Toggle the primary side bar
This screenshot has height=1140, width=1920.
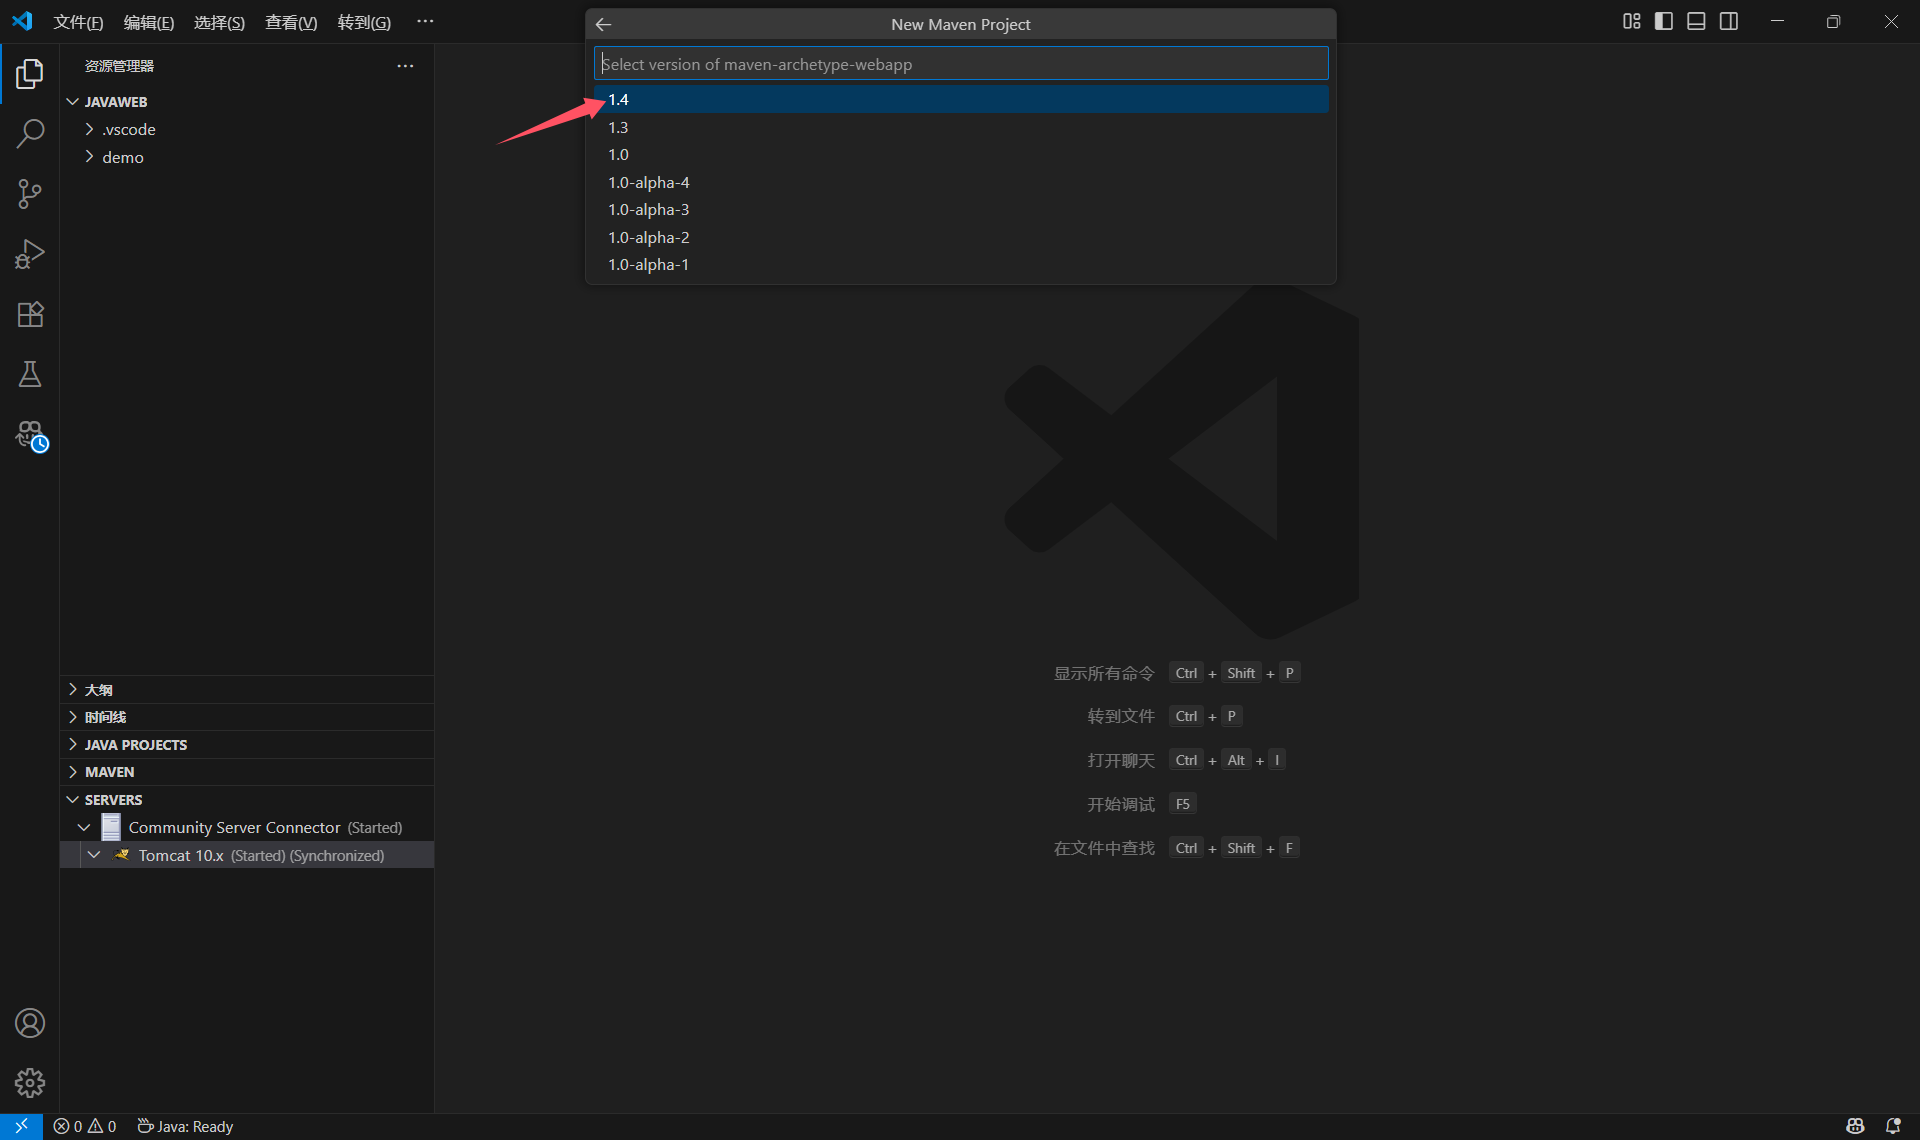(1664, 21)
